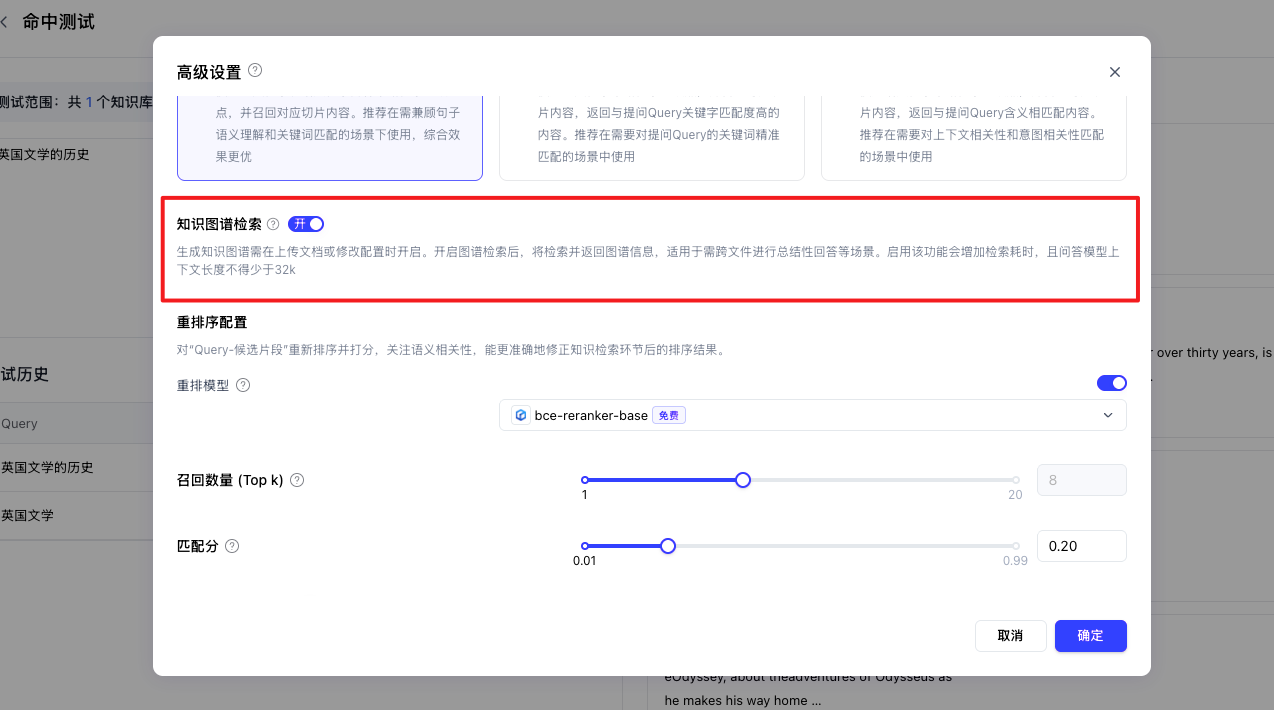Screen dimensions: 1274x710
Task: Click the 匹配分 value field showing 0.20
Action: pyautogui.click(x=1081, y=546)
